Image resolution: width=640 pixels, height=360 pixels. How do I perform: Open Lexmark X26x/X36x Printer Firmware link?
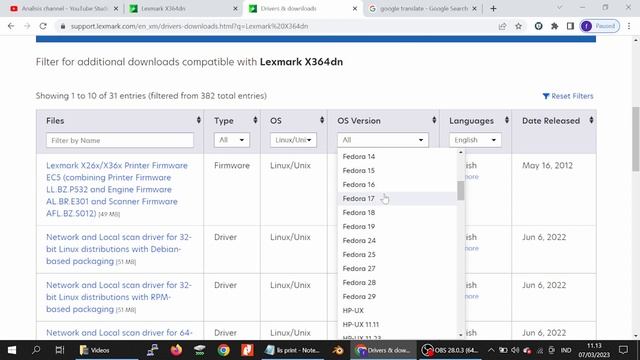(x=117, y=189)
